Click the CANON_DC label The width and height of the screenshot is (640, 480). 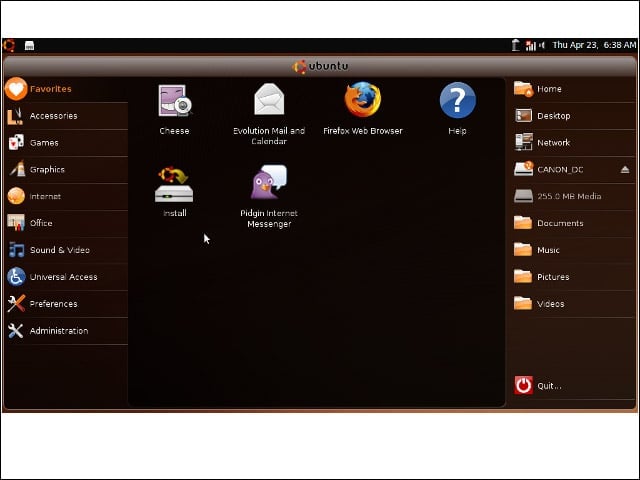tap(560, 169)
